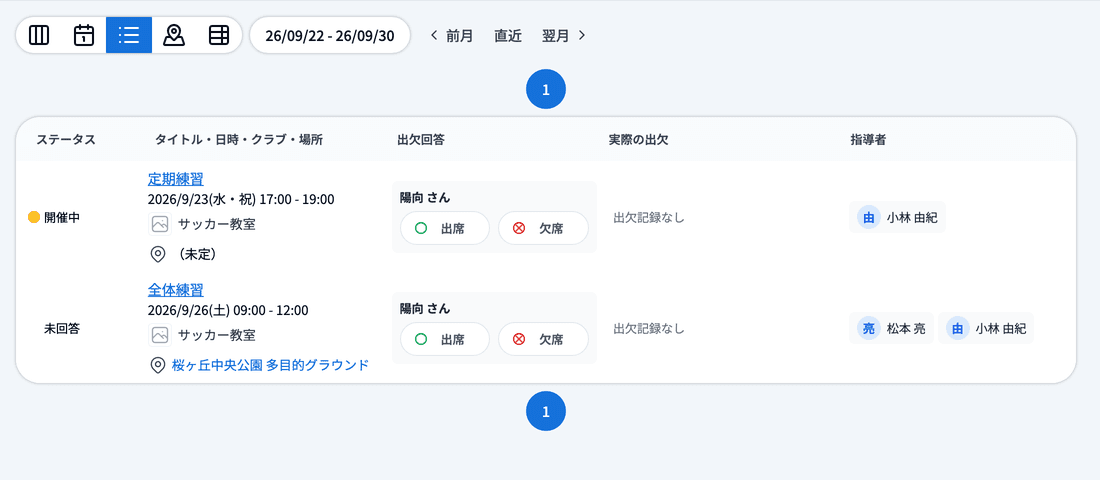Go to previous month 前月
Image resolution: width=1100 pixels, height=480 pixels.
coord(460,36)
